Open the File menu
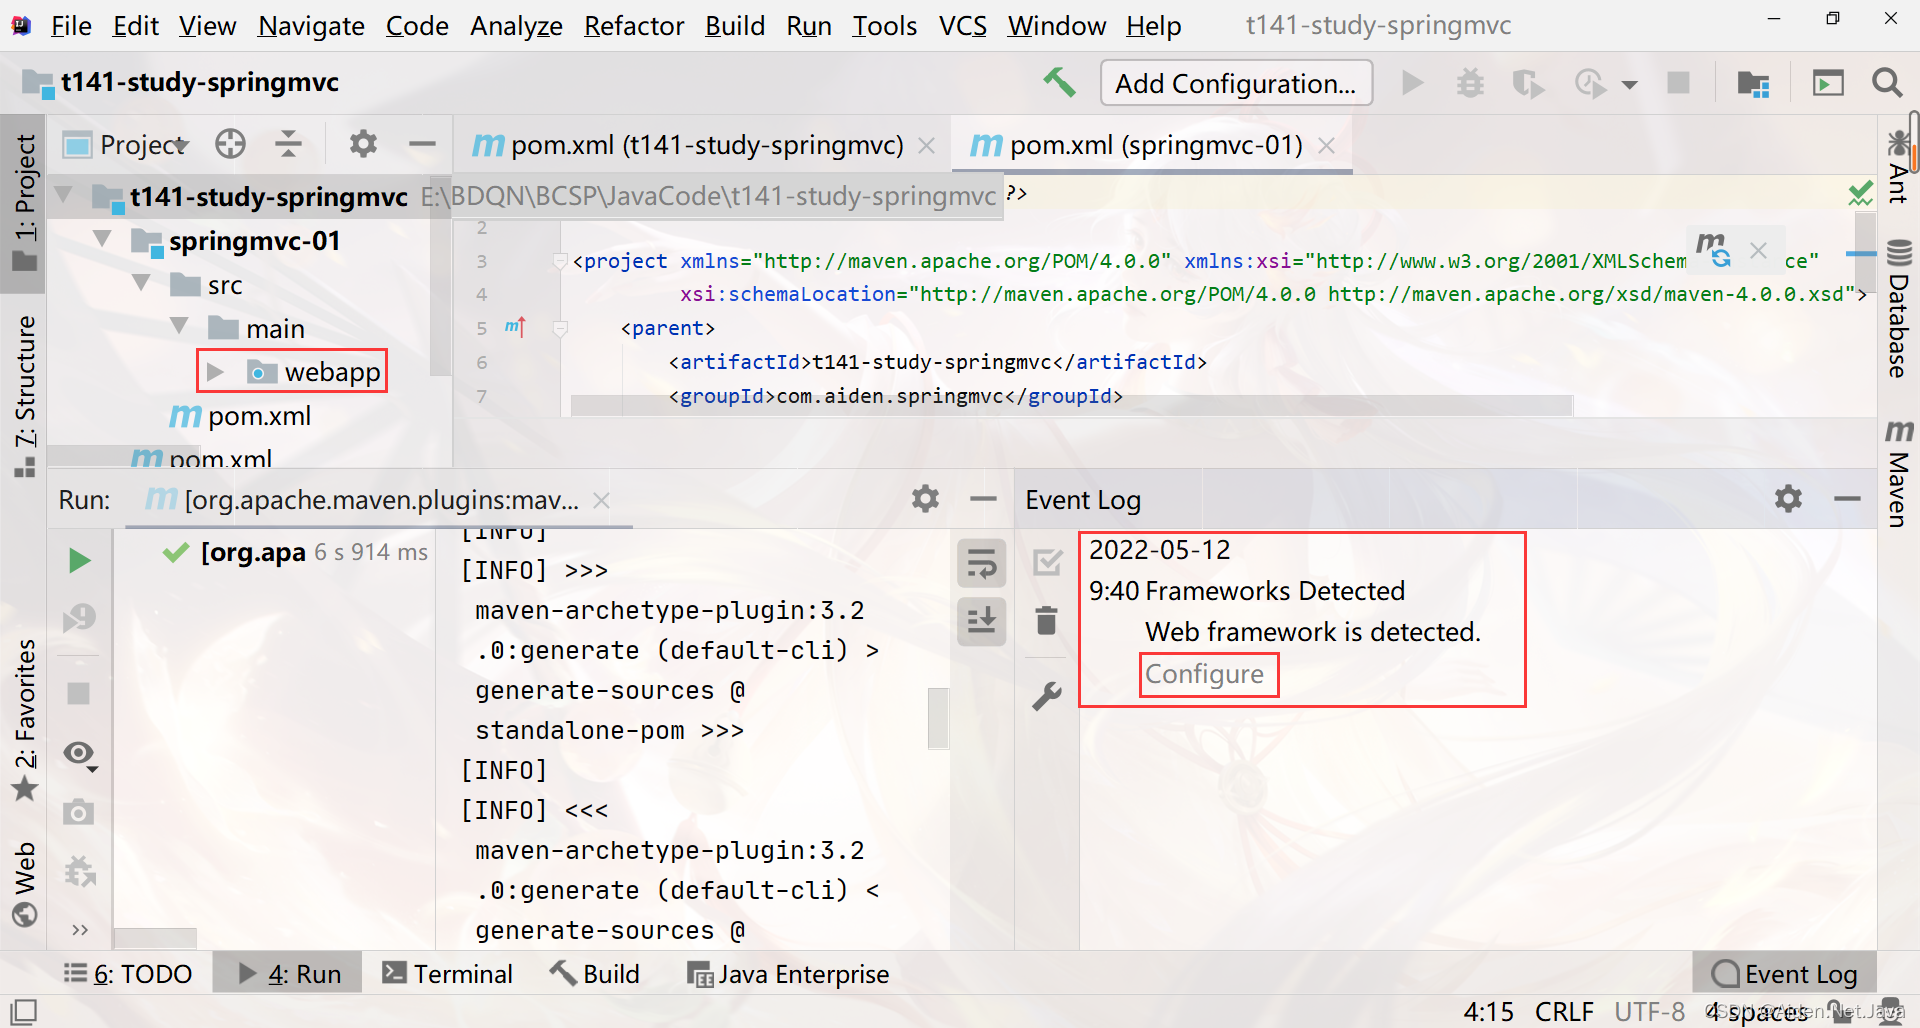Screen dimensions: 1920x1028 (x=71, y=25)
